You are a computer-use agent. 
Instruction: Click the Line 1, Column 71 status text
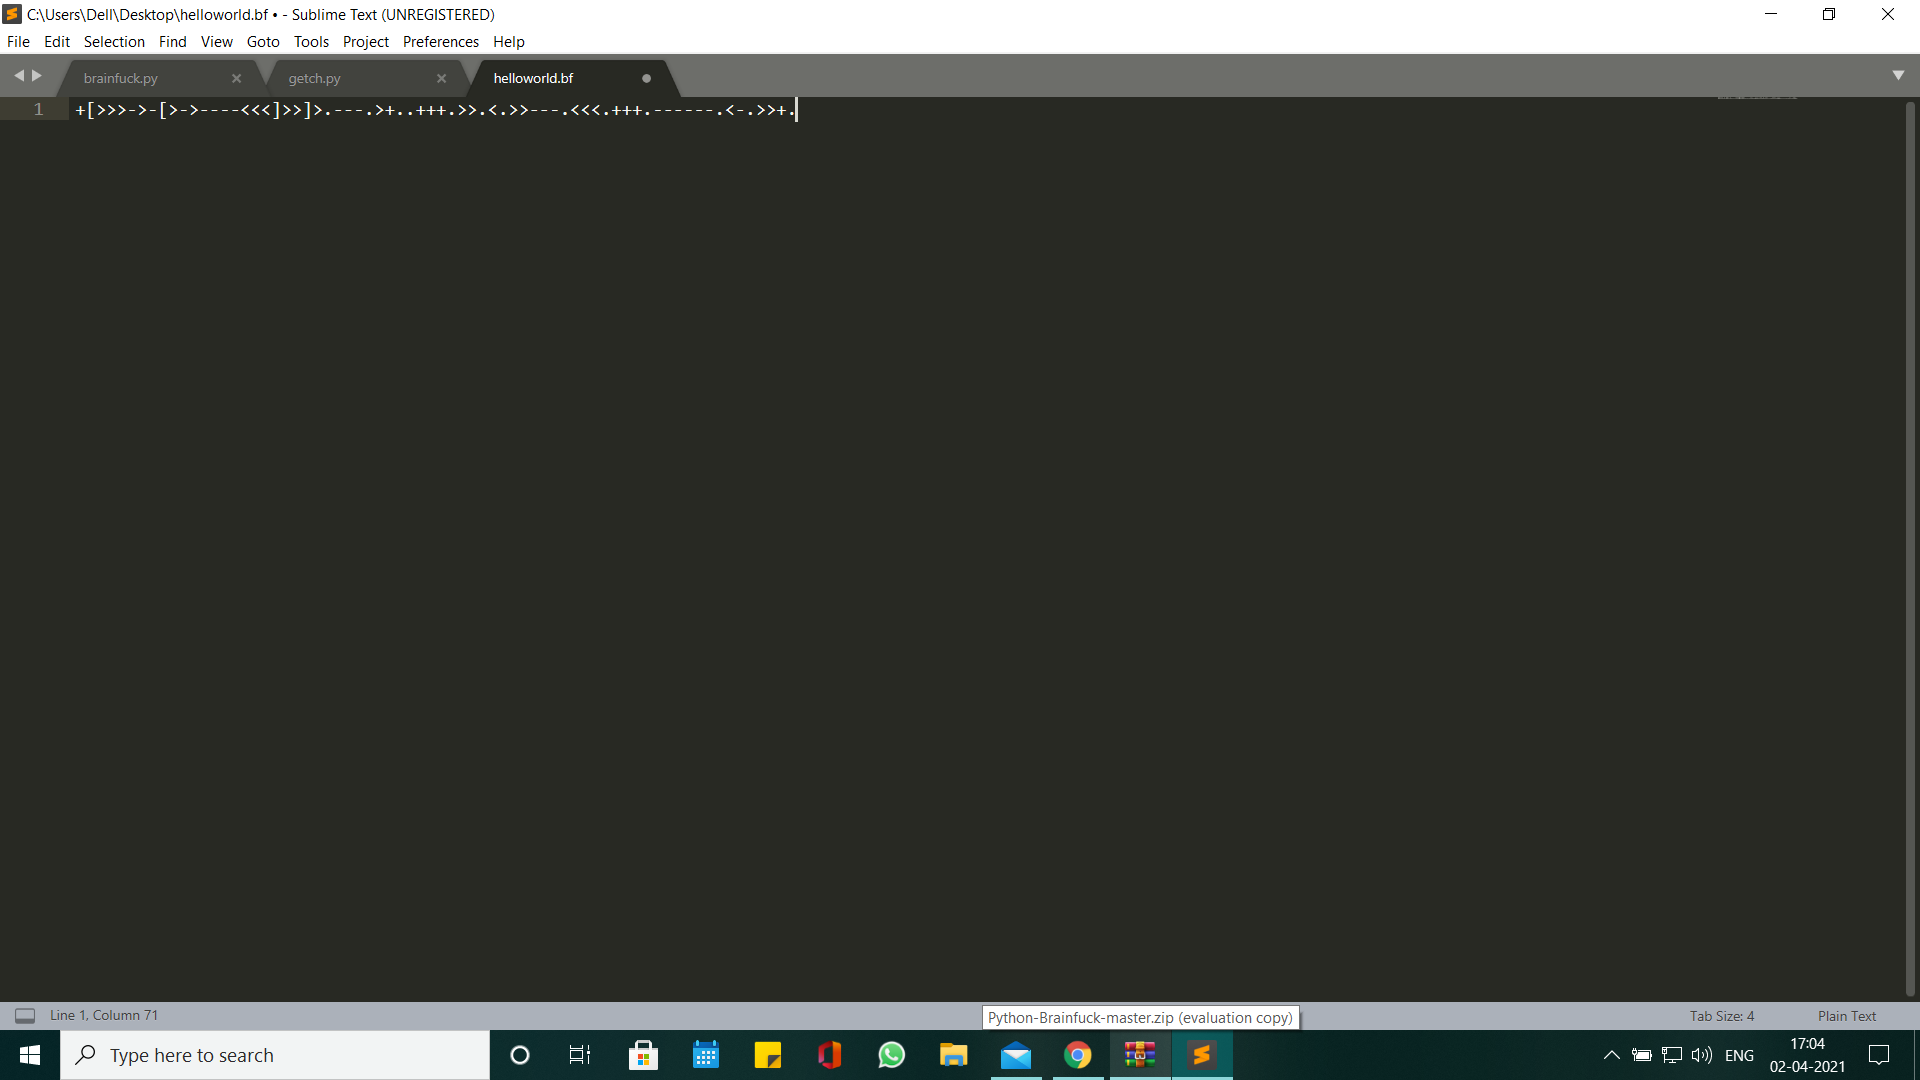(x=104, y=1016)
